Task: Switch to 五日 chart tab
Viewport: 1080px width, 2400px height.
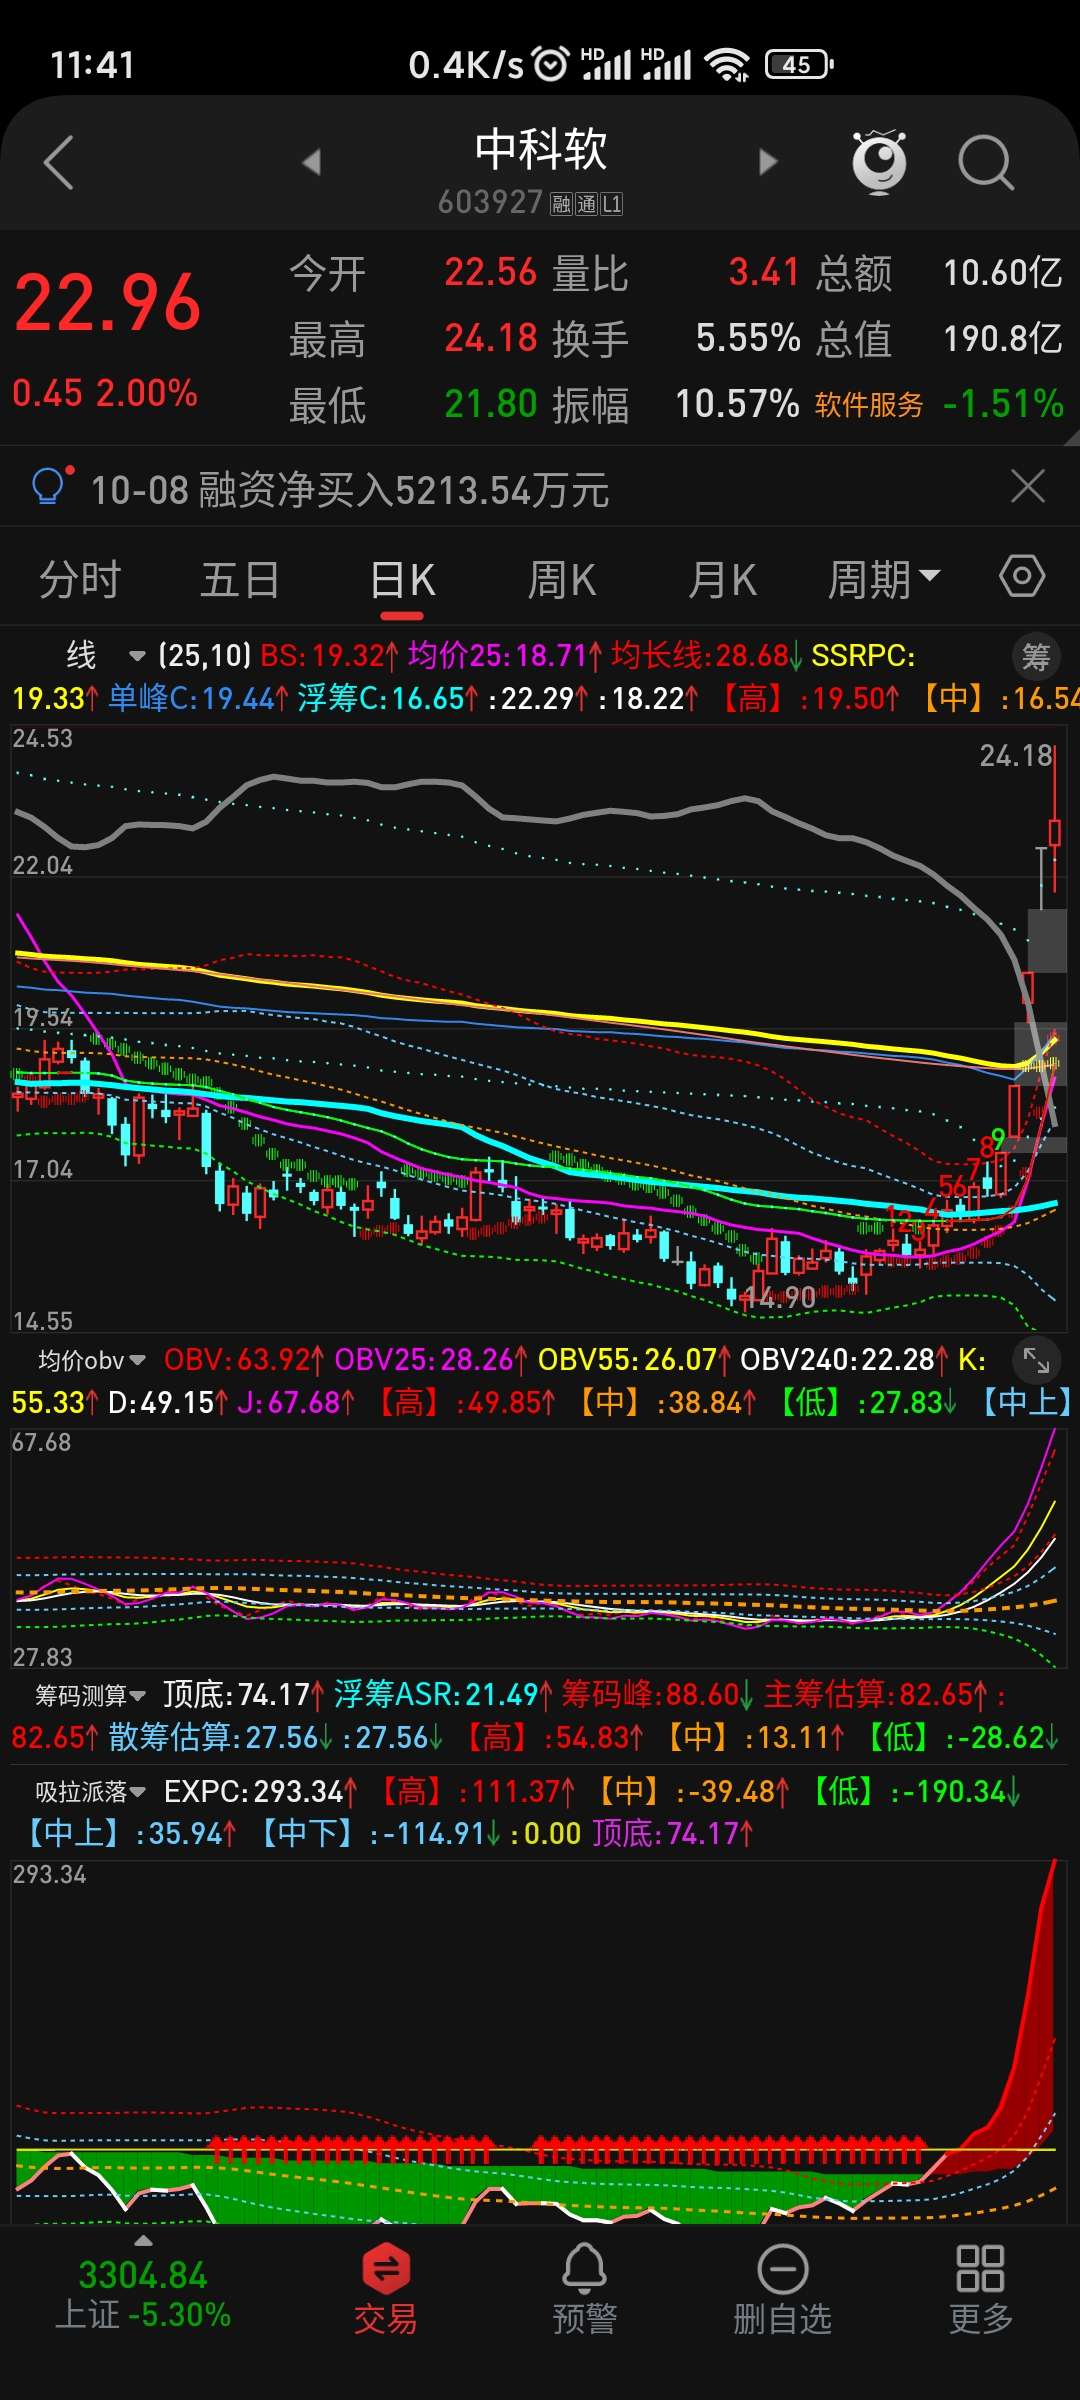Action: (240, 580)
